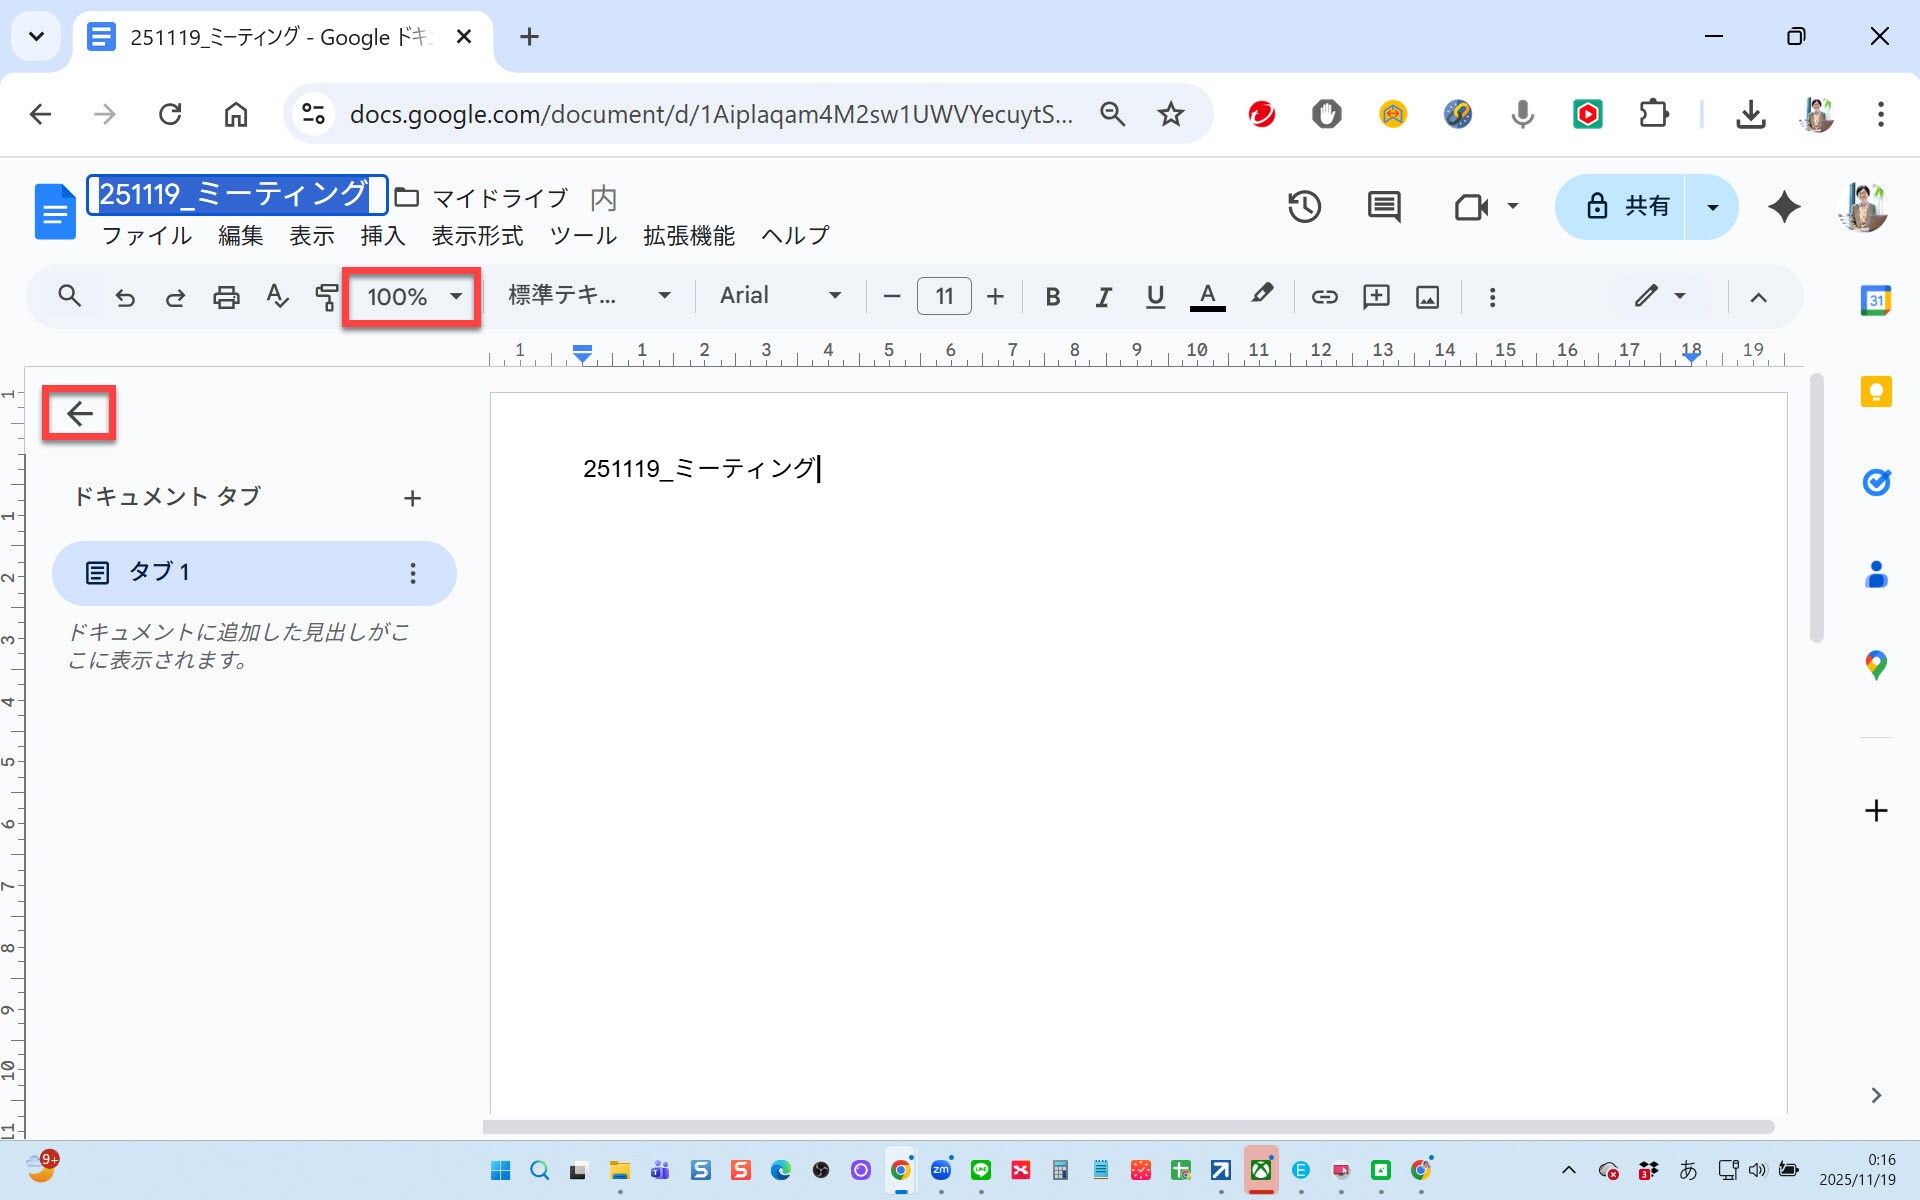Image resolution: width=1920 pixels, height=1200 pixels.
Task: Toggle underline formatting
Action: click(1155, 297)
